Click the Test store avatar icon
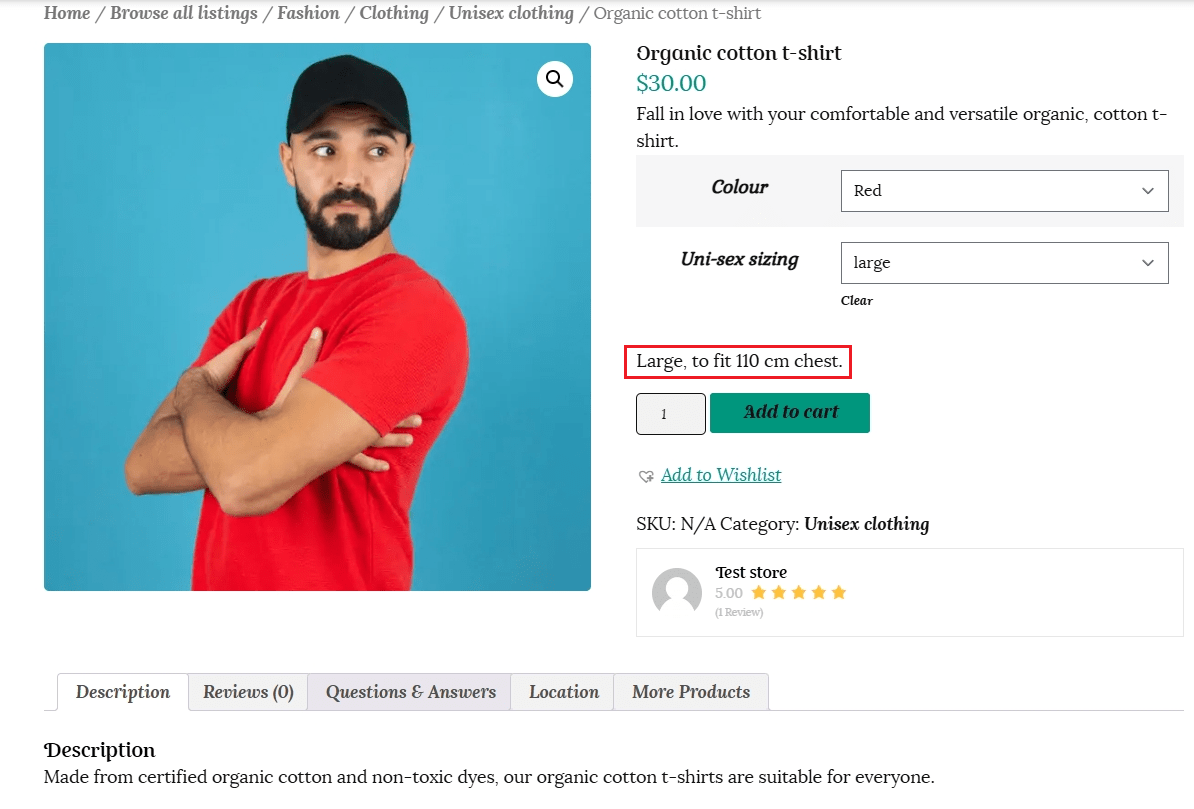1194x809 pixels. [677, 593]
